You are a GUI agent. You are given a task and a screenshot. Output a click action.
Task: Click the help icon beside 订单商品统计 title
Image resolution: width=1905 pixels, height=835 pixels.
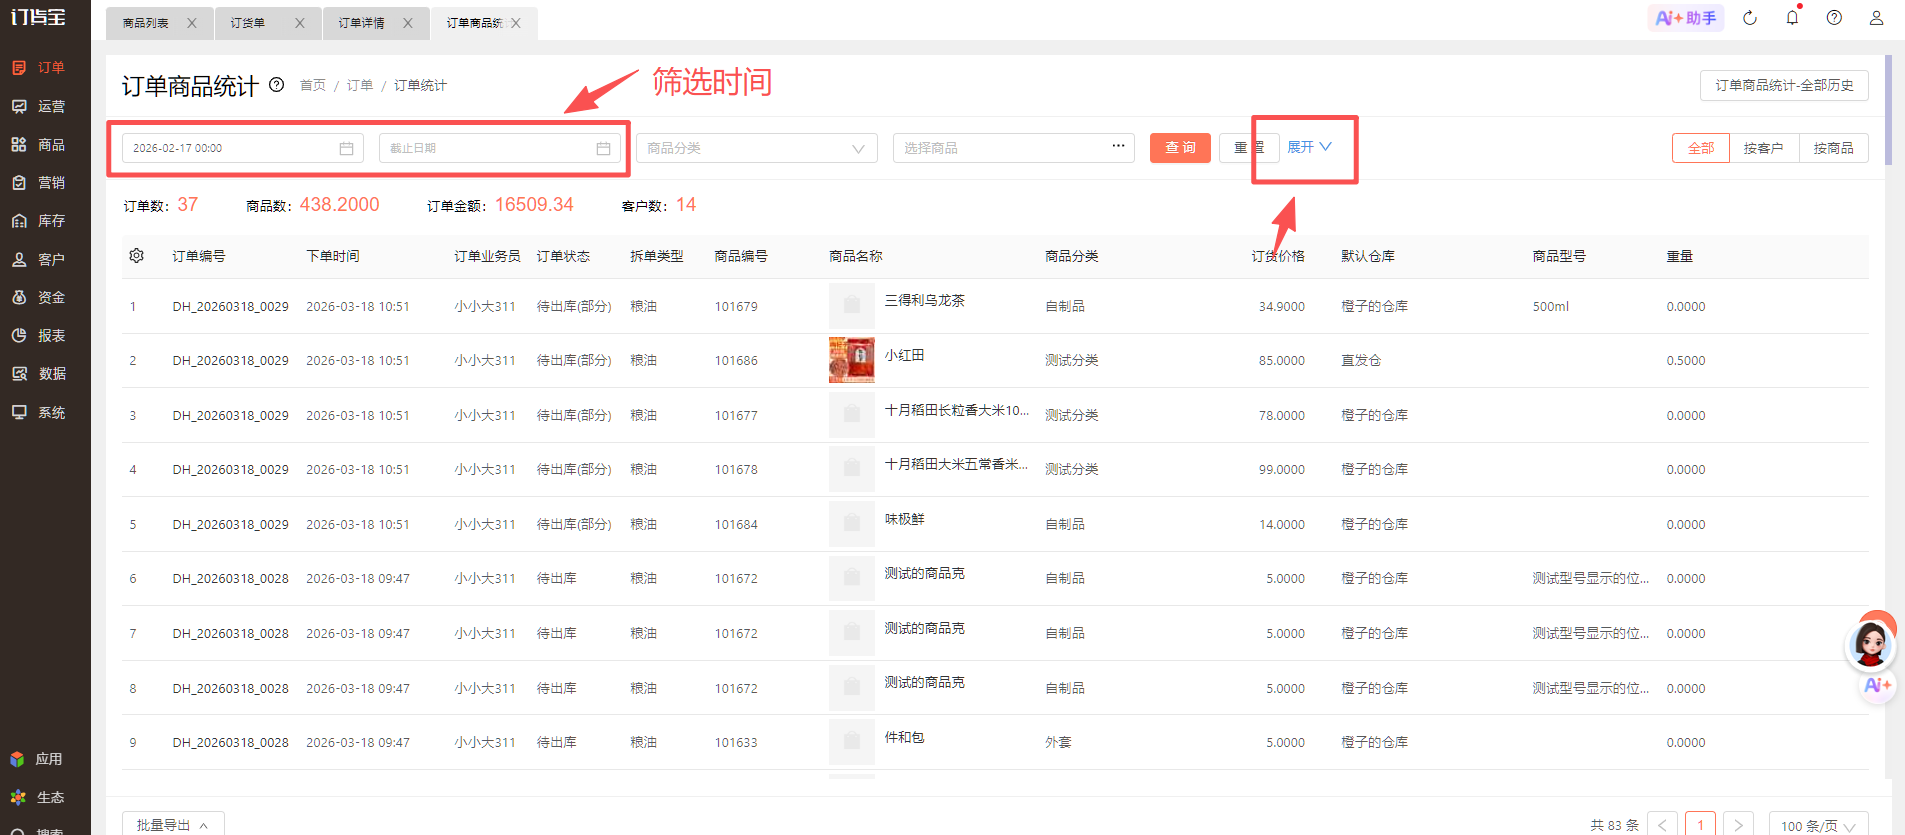tap(277, 85)
